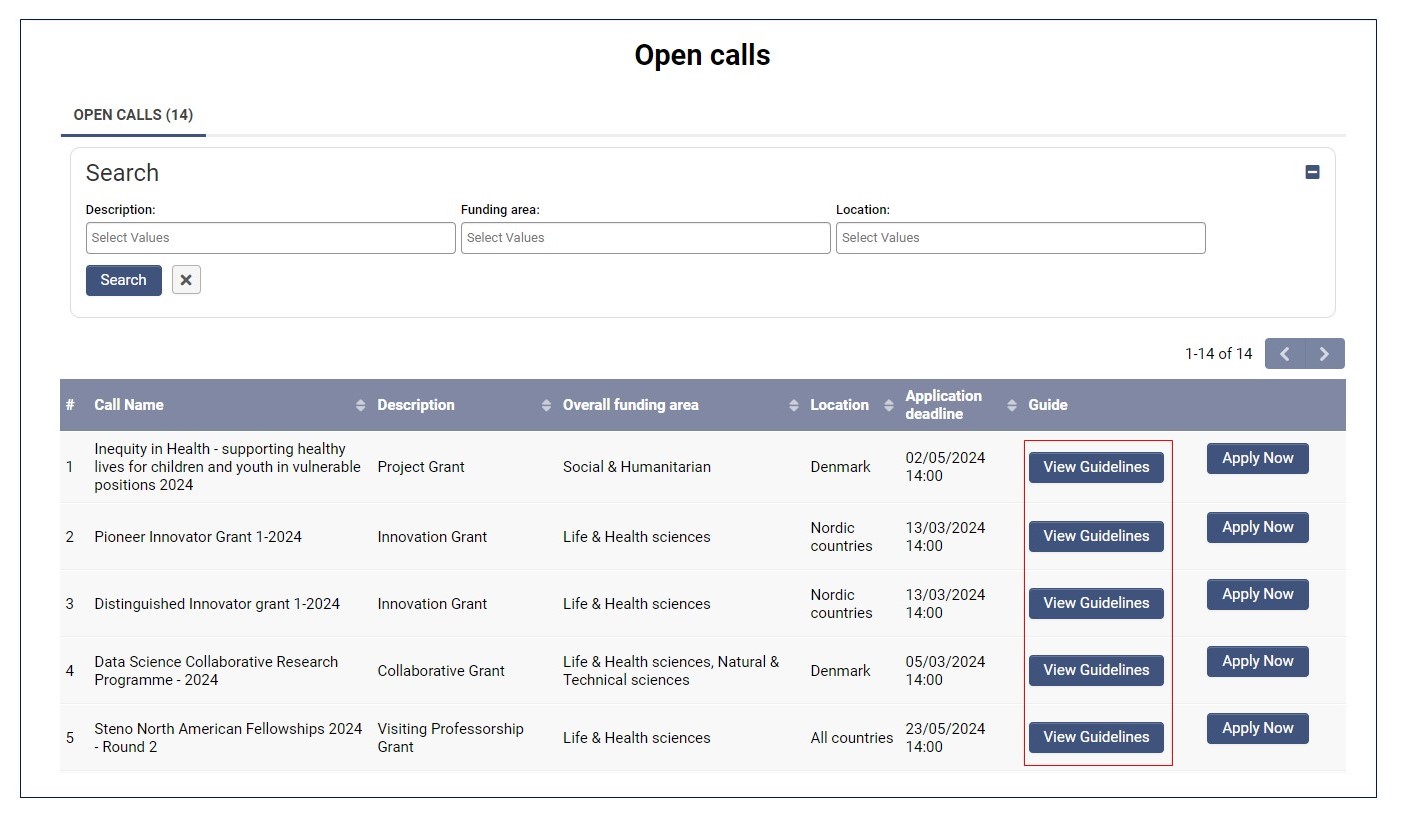The height and width of the screenshot is (820, 1404).
Task: Click the Search button
Action: click(x=123, y=280)
